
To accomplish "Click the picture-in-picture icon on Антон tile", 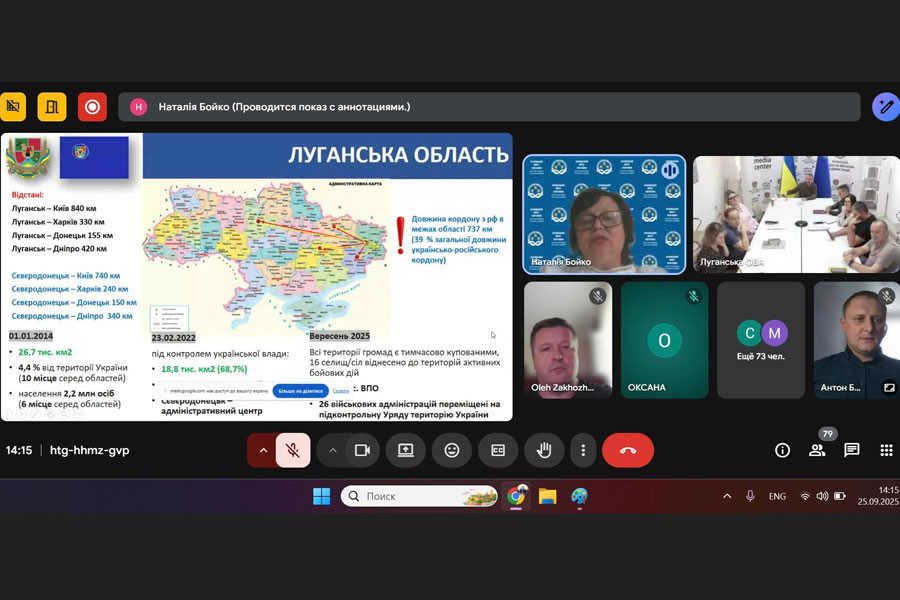I will [889, 388].
